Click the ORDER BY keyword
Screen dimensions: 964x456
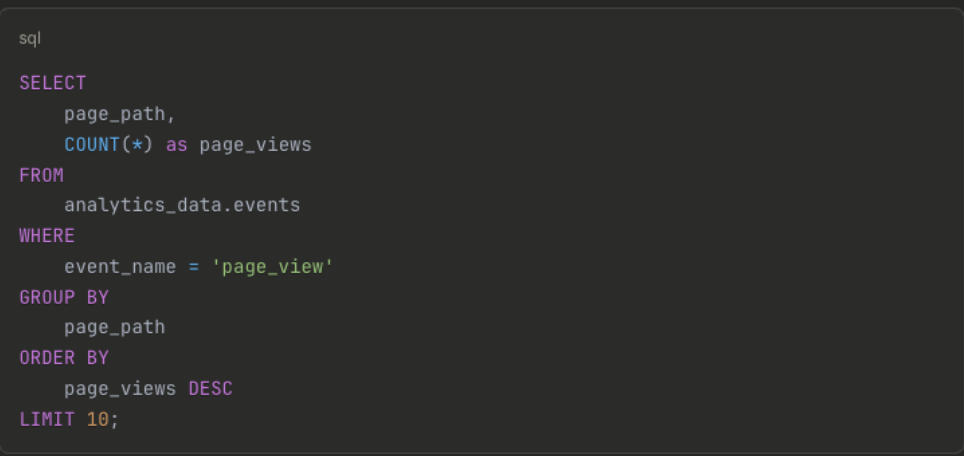[64, 357]
